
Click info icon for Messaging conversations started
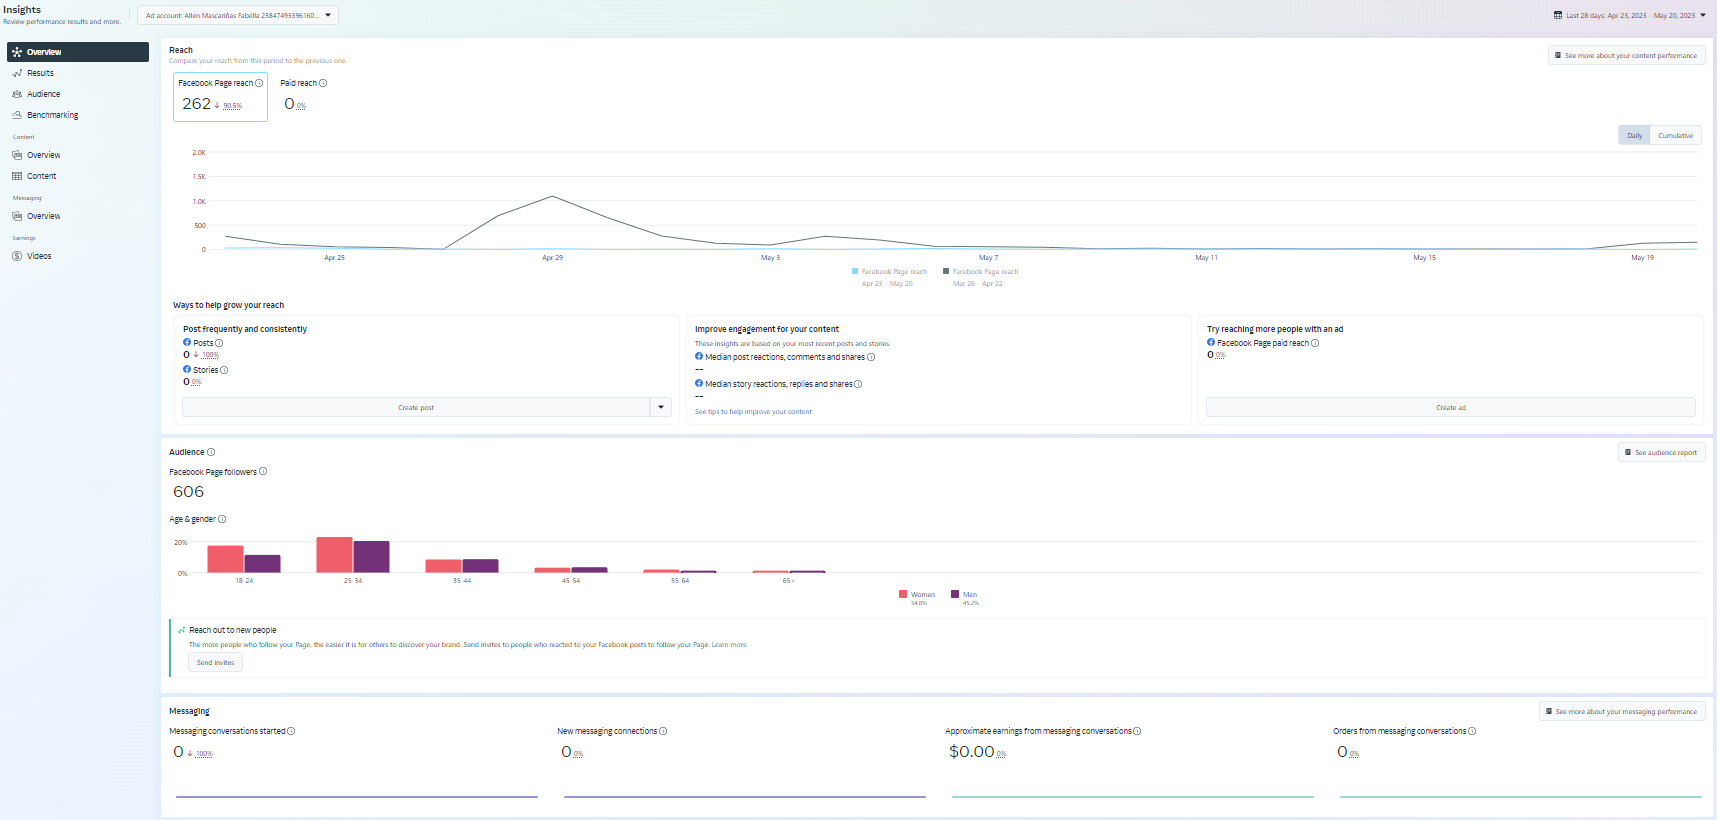[x=291, y=731]
